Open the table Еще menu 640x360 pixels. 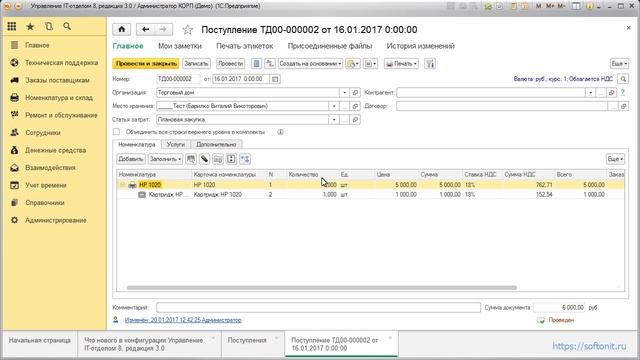(615, 159)
